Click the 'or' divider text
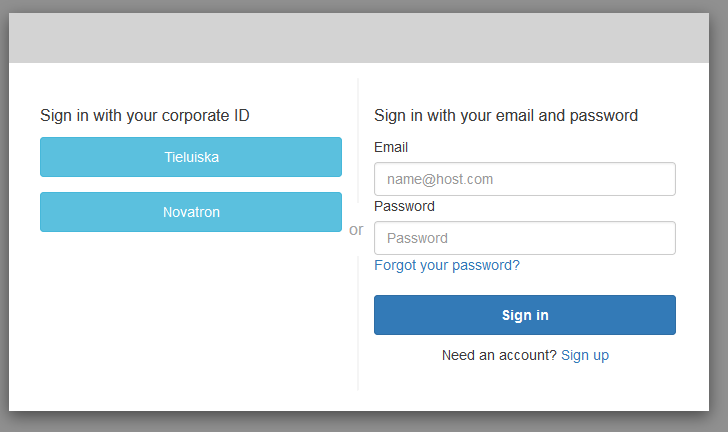Image resolution: width=728 pixels, height=432 pixels. tap(356, 230)
